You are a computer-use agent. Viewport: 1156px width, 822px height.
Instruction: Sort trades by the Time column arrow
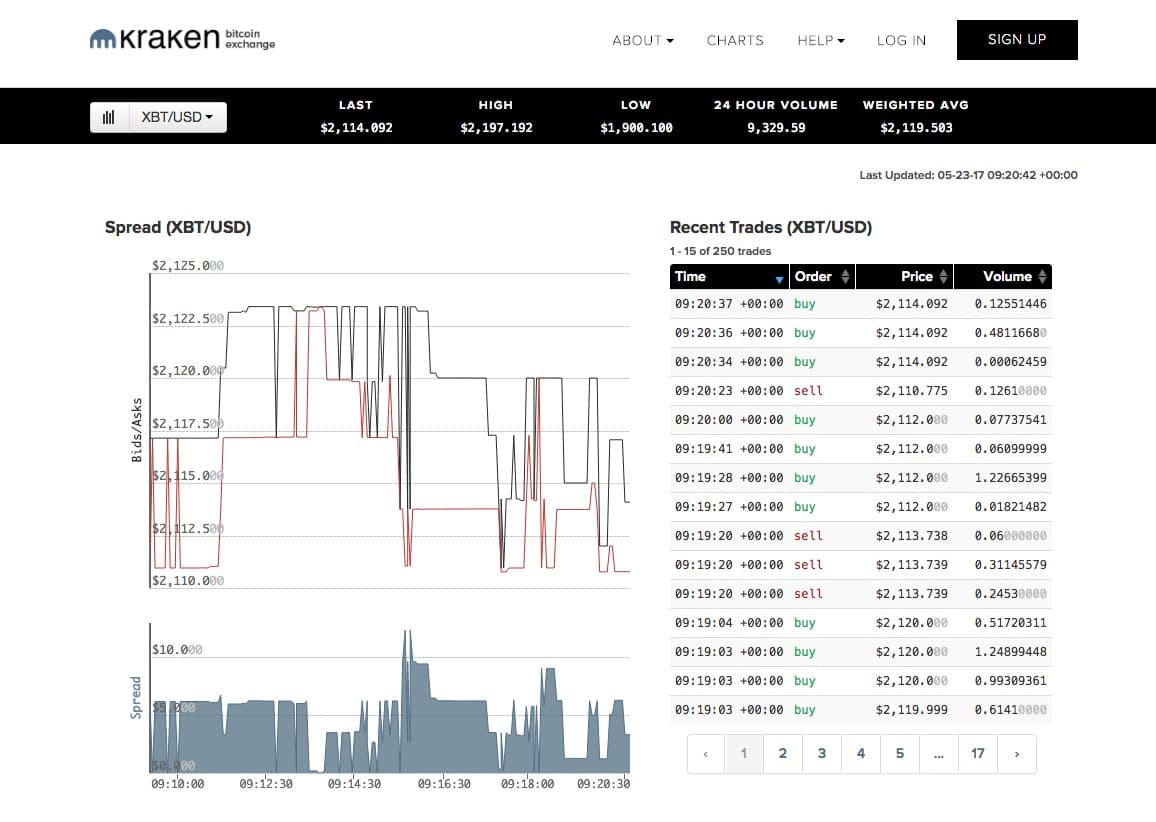point(779,278)
